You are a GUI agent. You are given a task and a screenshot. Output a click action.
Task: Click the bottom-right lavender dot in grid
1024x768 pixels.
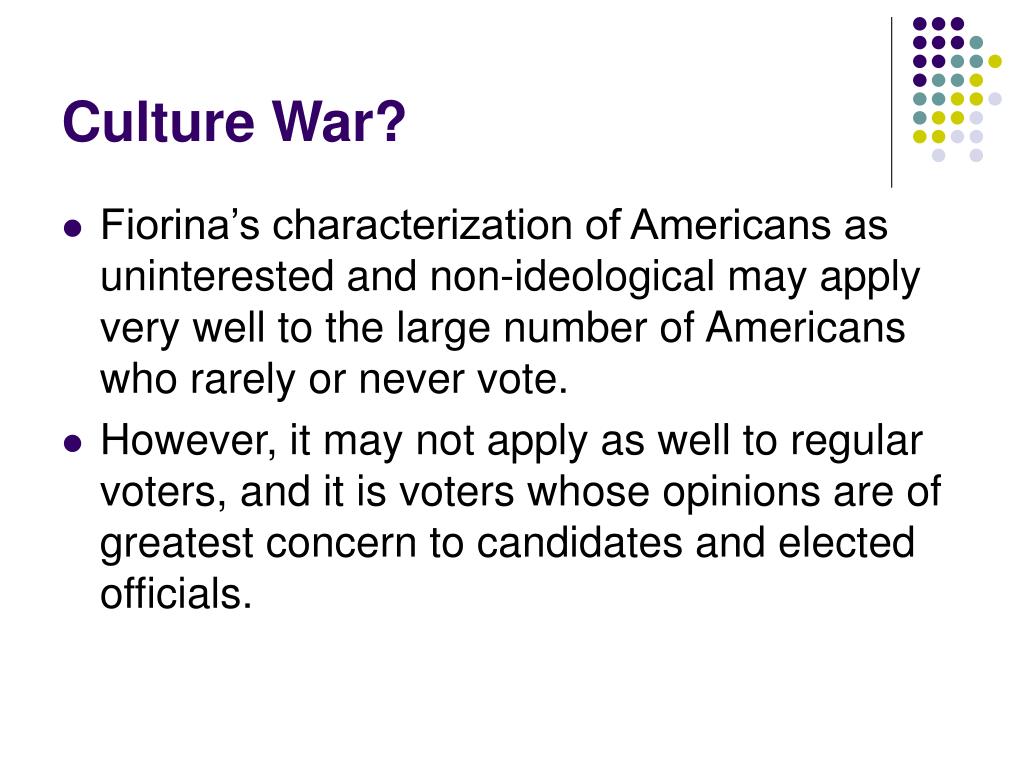976,155
